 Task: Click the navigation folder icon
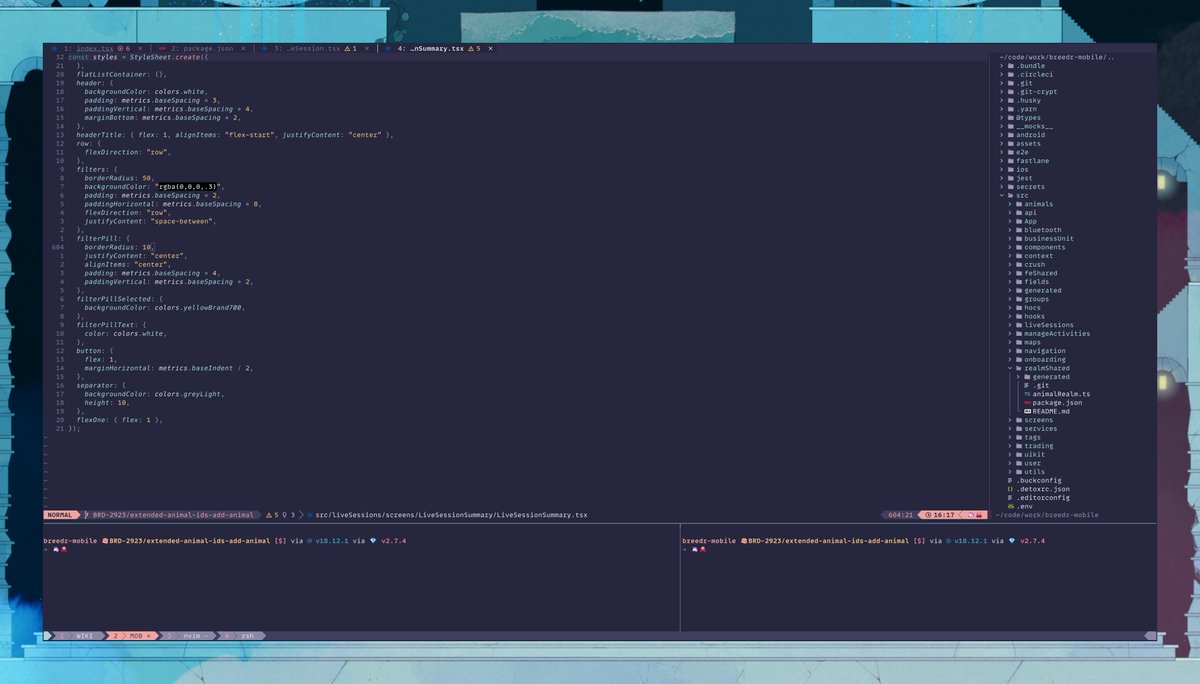pos(1018,351)
